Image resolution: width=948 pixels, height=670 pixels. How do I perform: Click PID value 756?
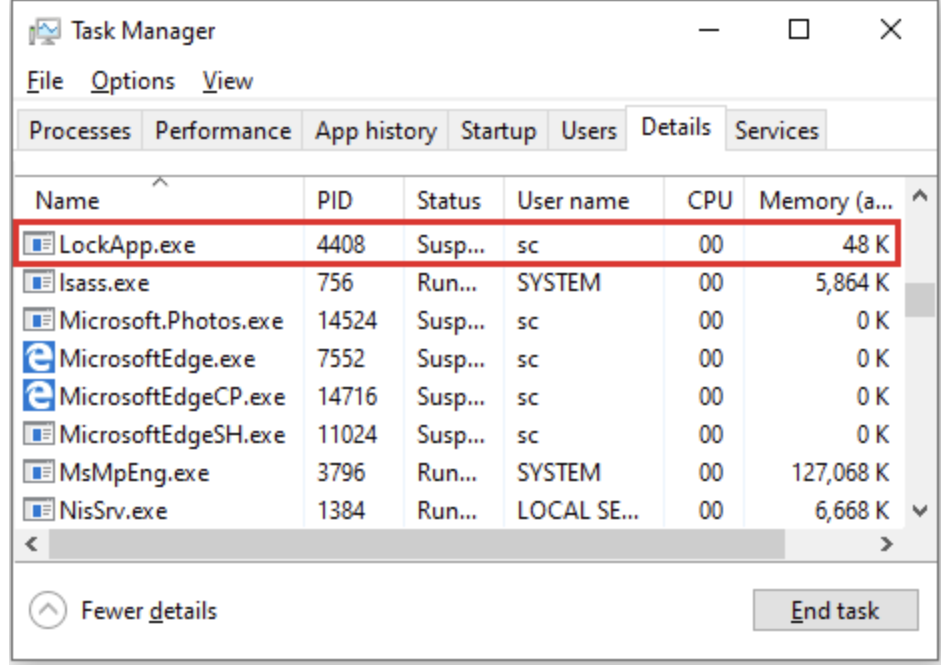(x=335, y=283)
